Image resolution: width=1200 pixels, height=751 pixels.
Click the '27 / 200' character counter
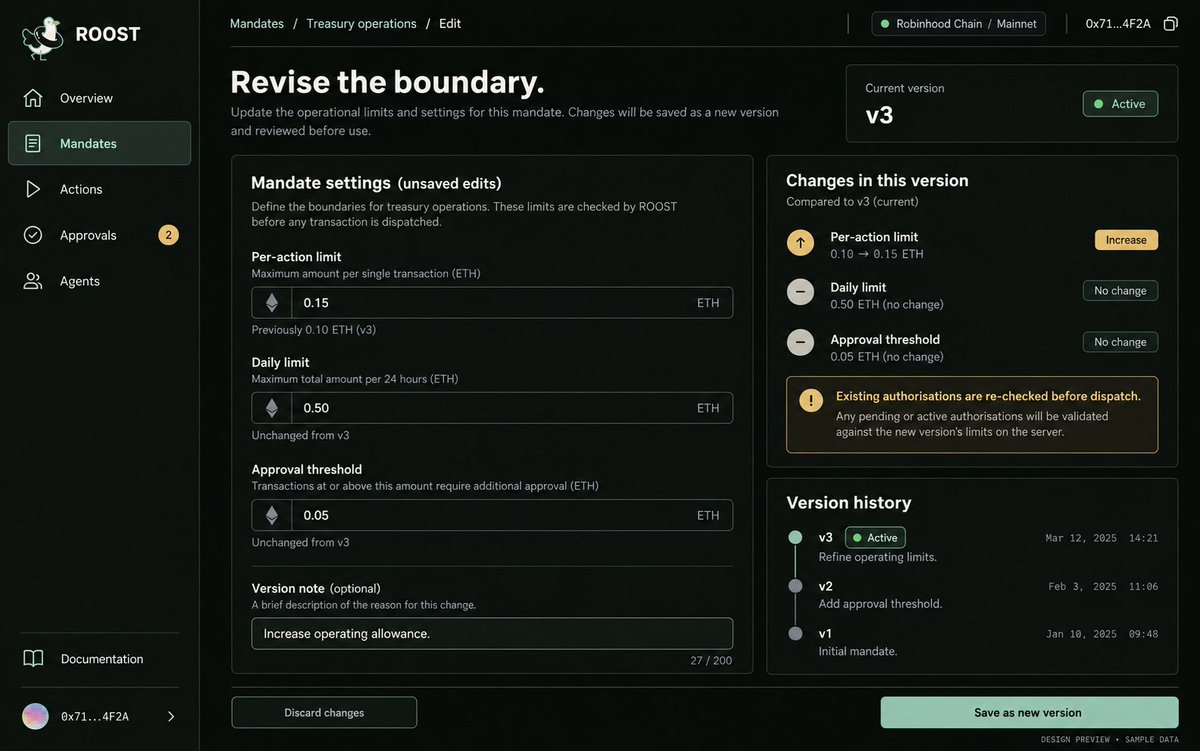[711, 661]
